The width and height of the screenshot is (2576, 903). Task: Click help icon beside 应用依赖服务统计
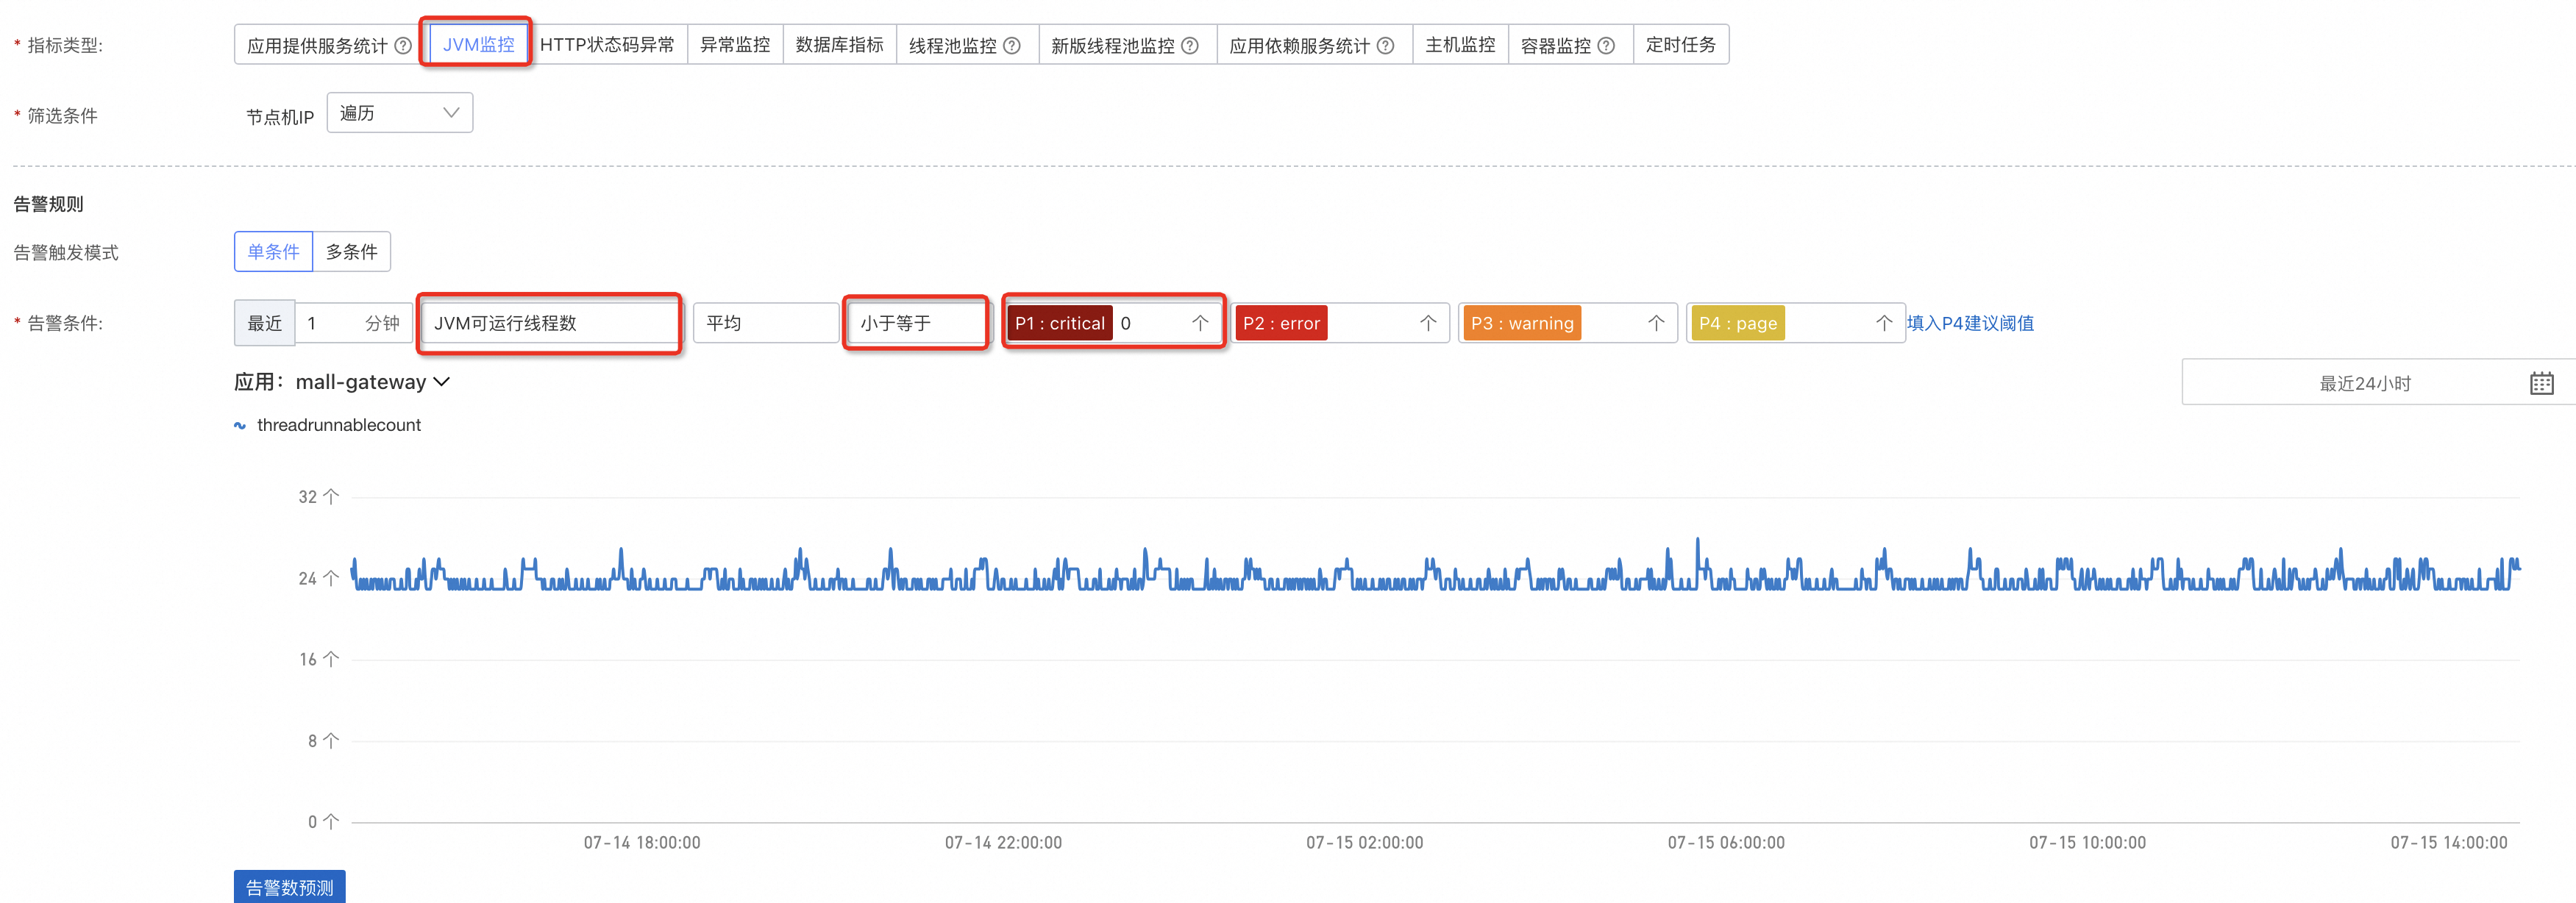click(1385, 45)
